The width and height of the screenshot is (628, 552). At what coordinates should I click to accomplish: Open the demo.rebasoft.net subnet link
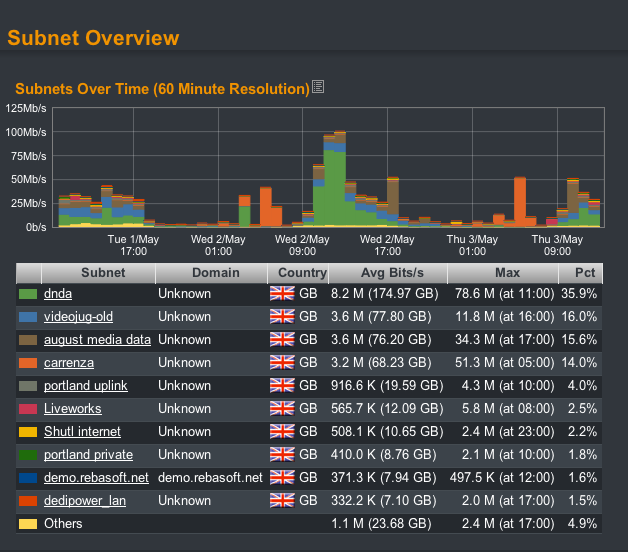(96, 478)
